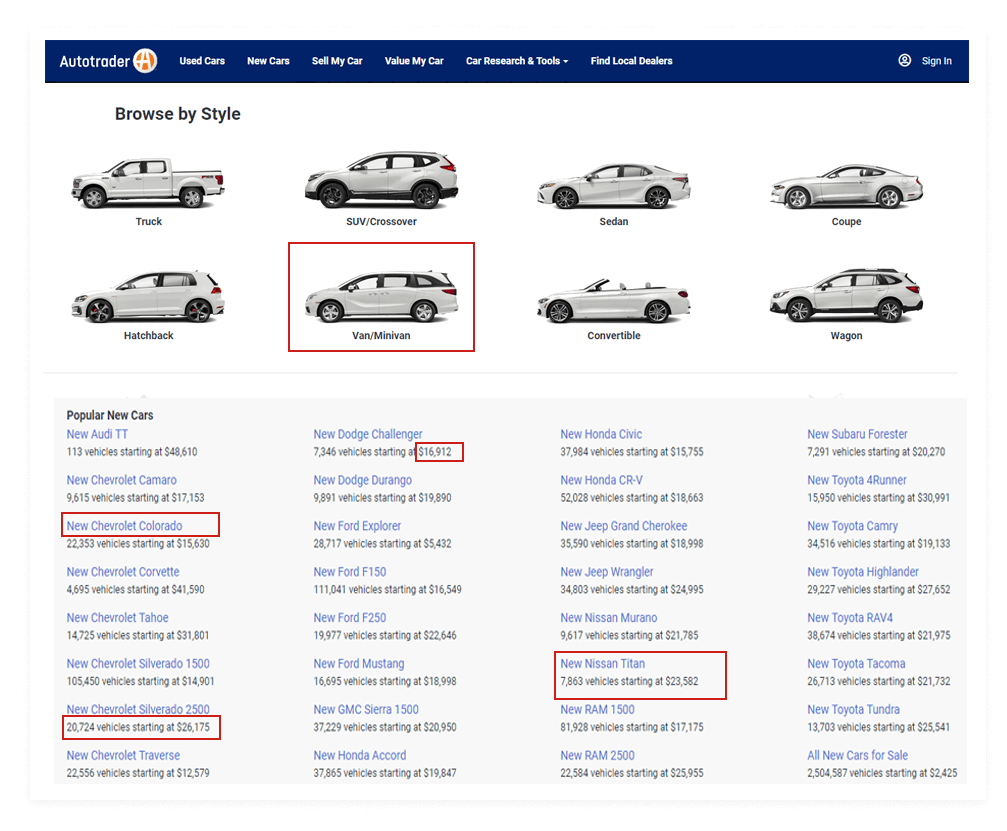Choose the Hatchback style image

[x=148, y=297]
